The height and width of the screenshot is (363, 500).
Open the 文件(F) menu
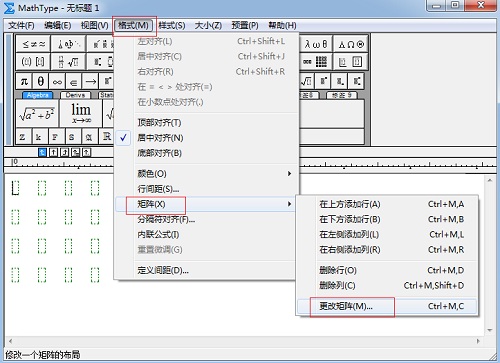tap(21, 25)
